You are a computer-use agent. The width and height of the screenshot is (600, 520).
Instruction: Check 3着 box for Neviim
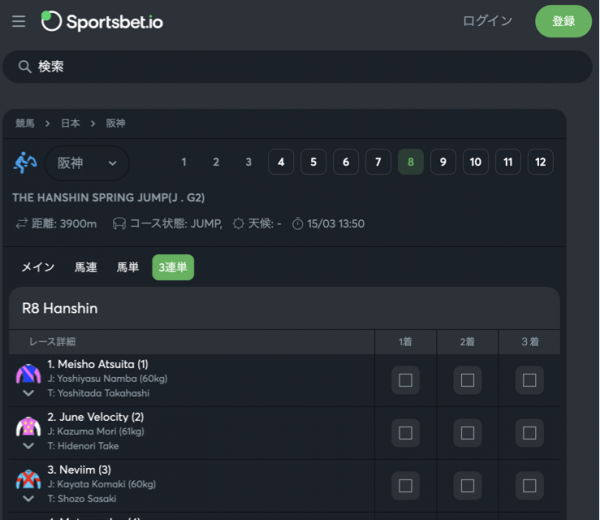(x=530, y=486)
